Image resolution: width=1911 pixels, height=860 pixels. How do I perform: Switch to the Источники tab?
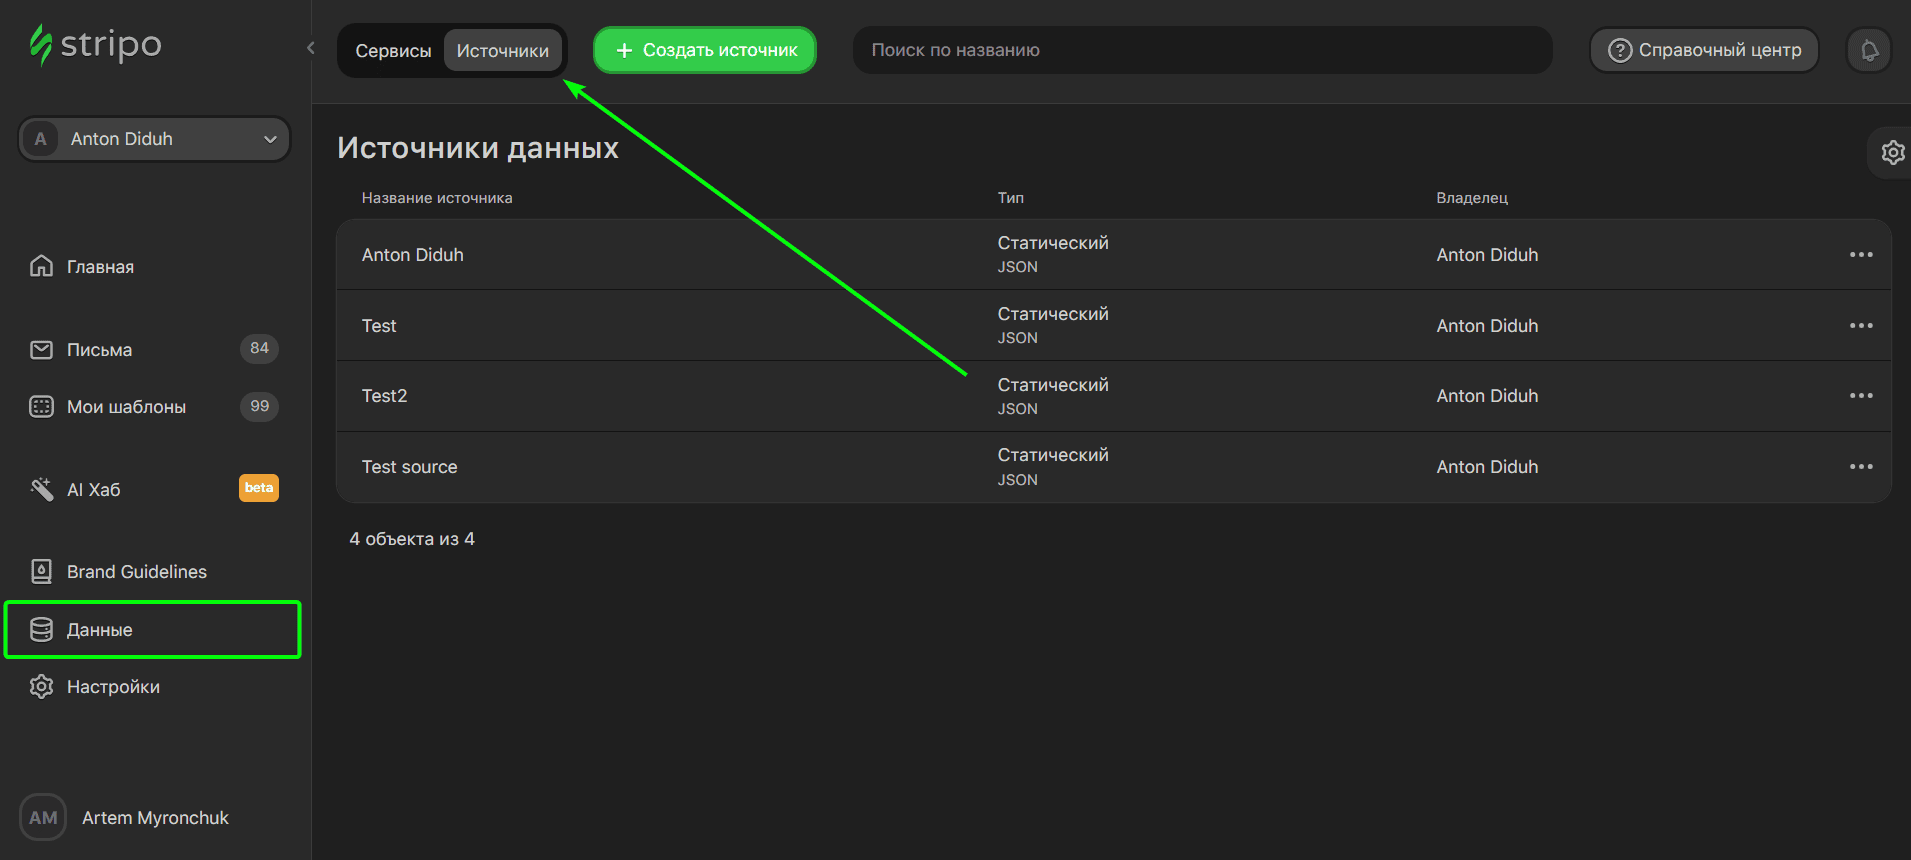coord(502,51)
